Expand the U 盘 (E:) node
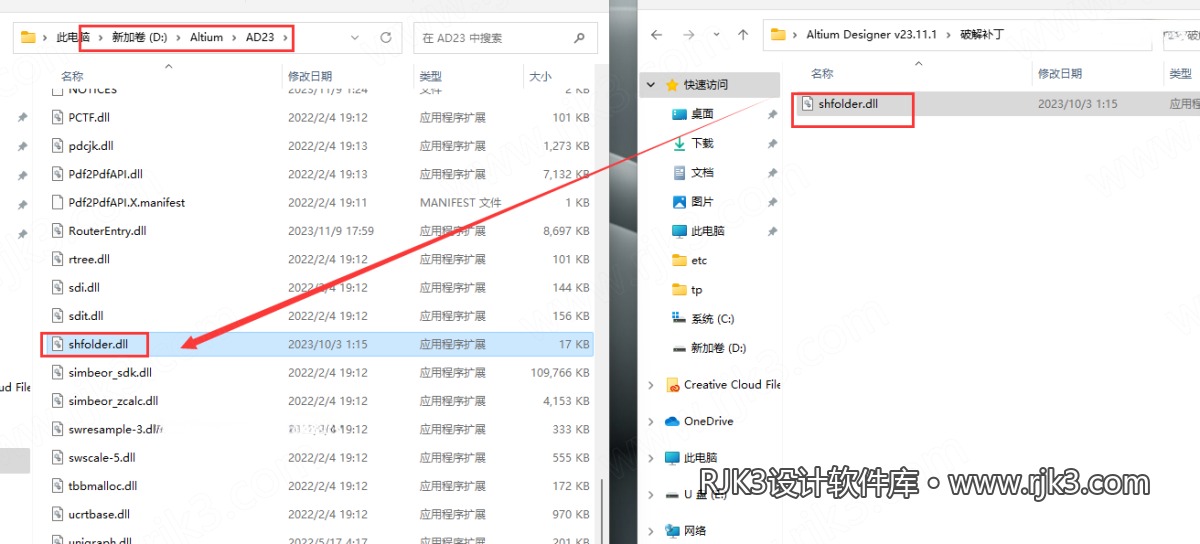The width and height of the screenshot is (1200, 544). 651,494
